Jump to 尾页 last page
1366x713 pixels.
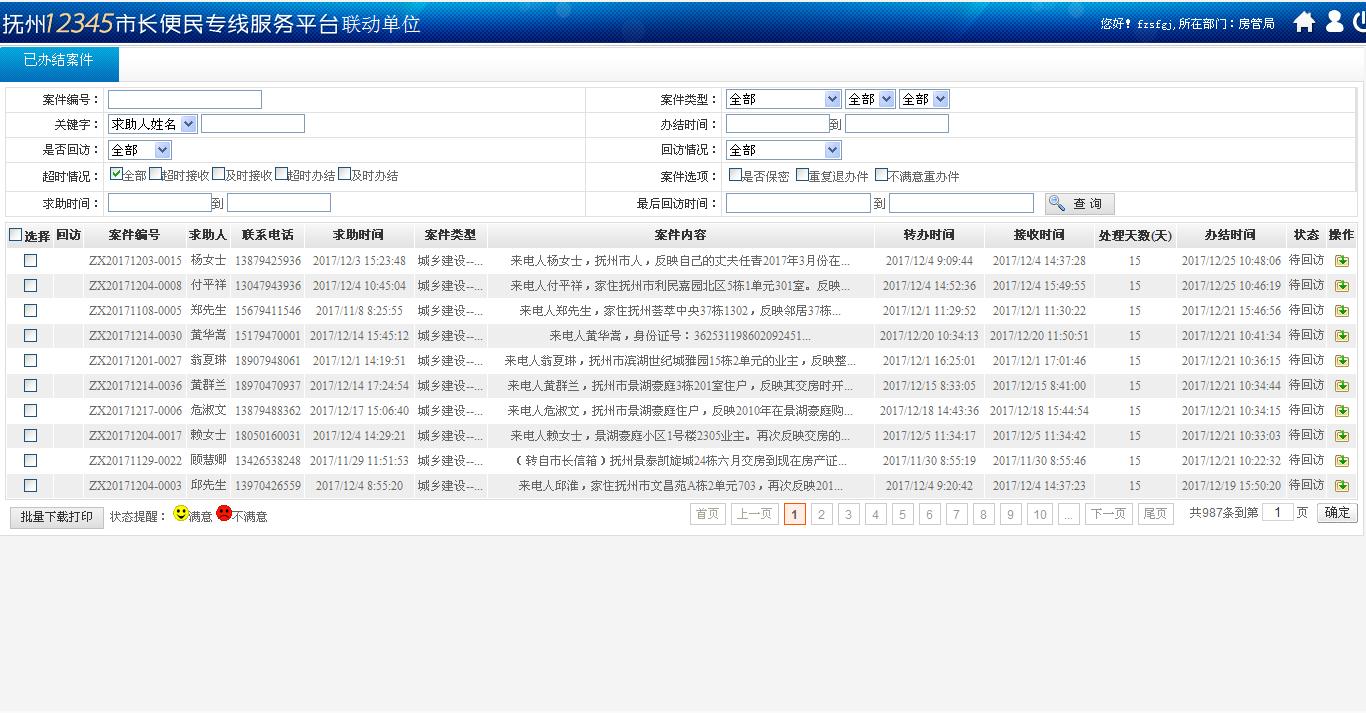click(x=1155, y=514)
